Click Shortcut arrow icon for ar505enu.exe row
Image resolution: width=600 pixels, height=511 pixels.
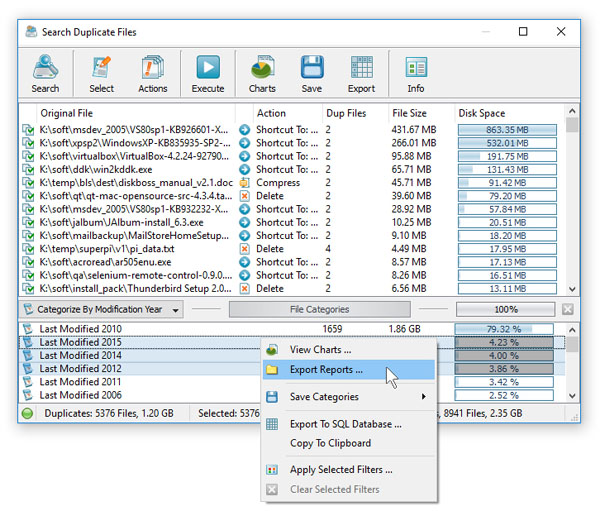coord(245,262)
